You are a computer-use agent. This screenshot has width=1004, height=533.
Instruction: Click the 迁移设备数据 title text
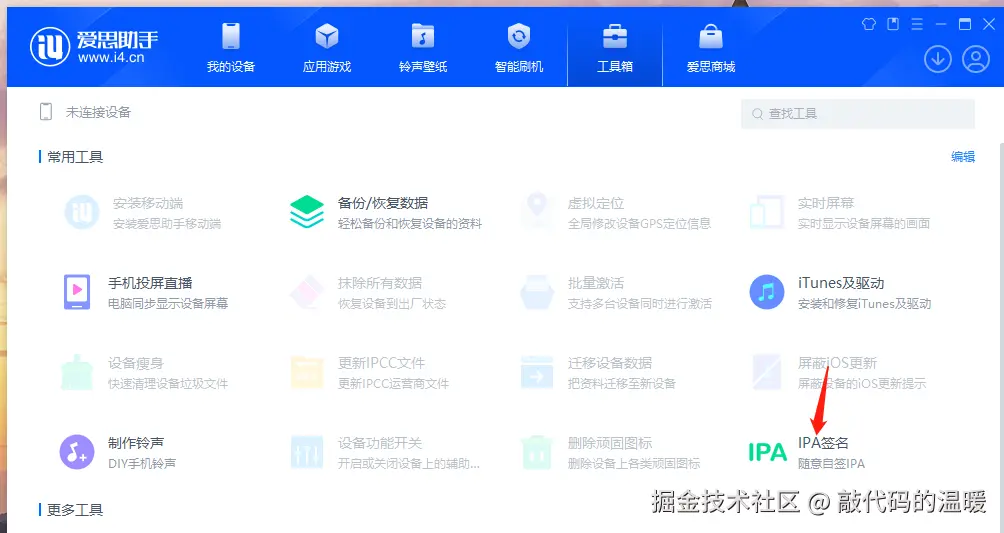610,363
